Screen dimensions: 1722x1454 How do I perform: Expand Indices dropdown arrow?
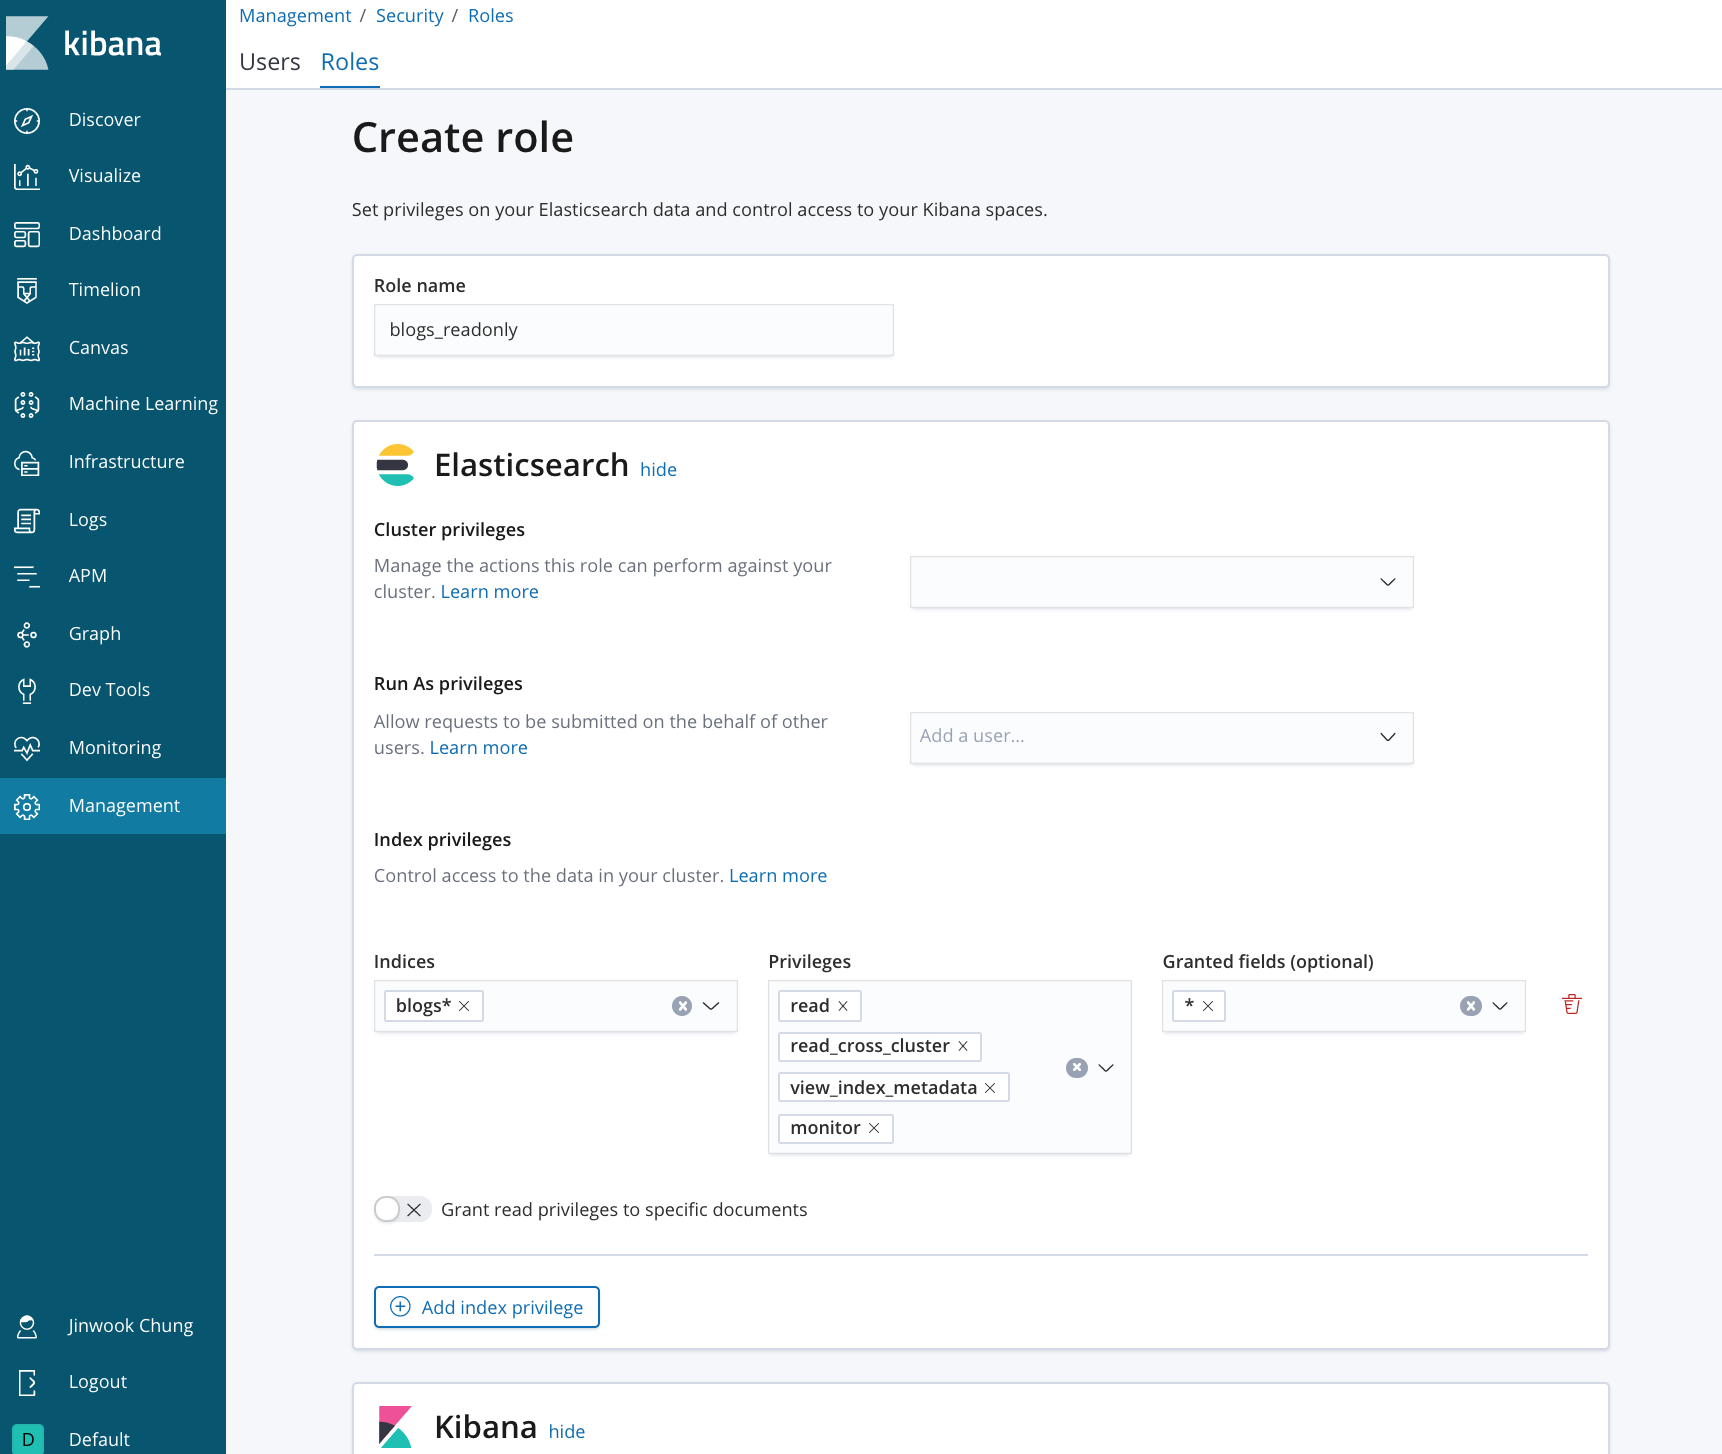pyautogui.click(x=711, y=1006)
